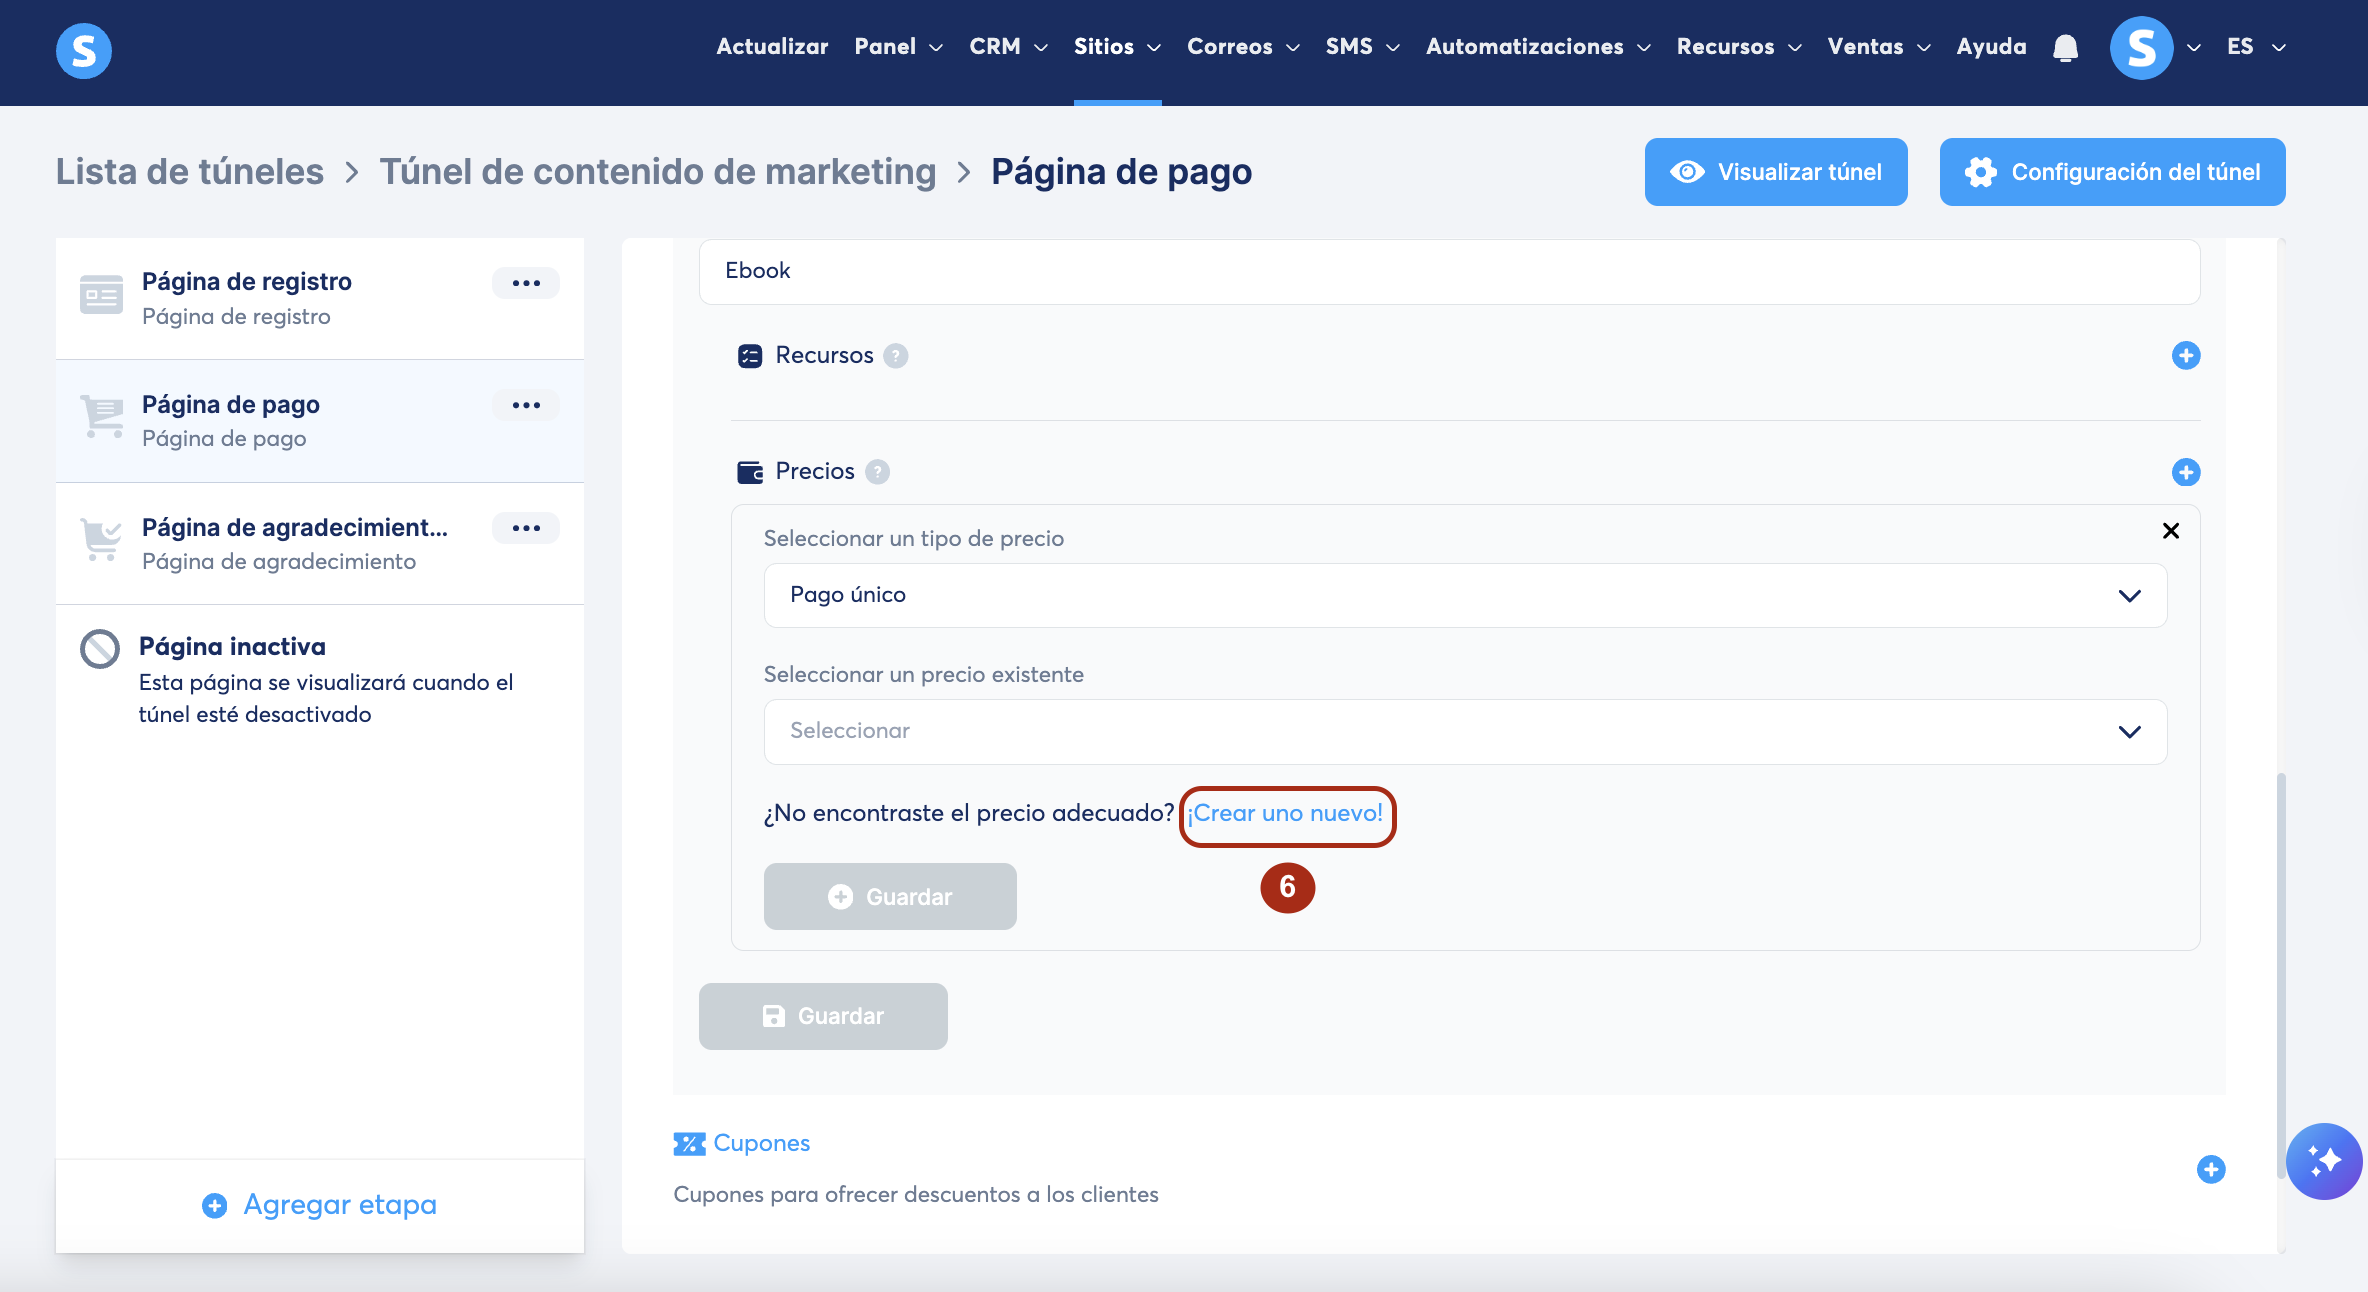Click the ¡Crear uno nuevo! link

[x=1285, y=813]
